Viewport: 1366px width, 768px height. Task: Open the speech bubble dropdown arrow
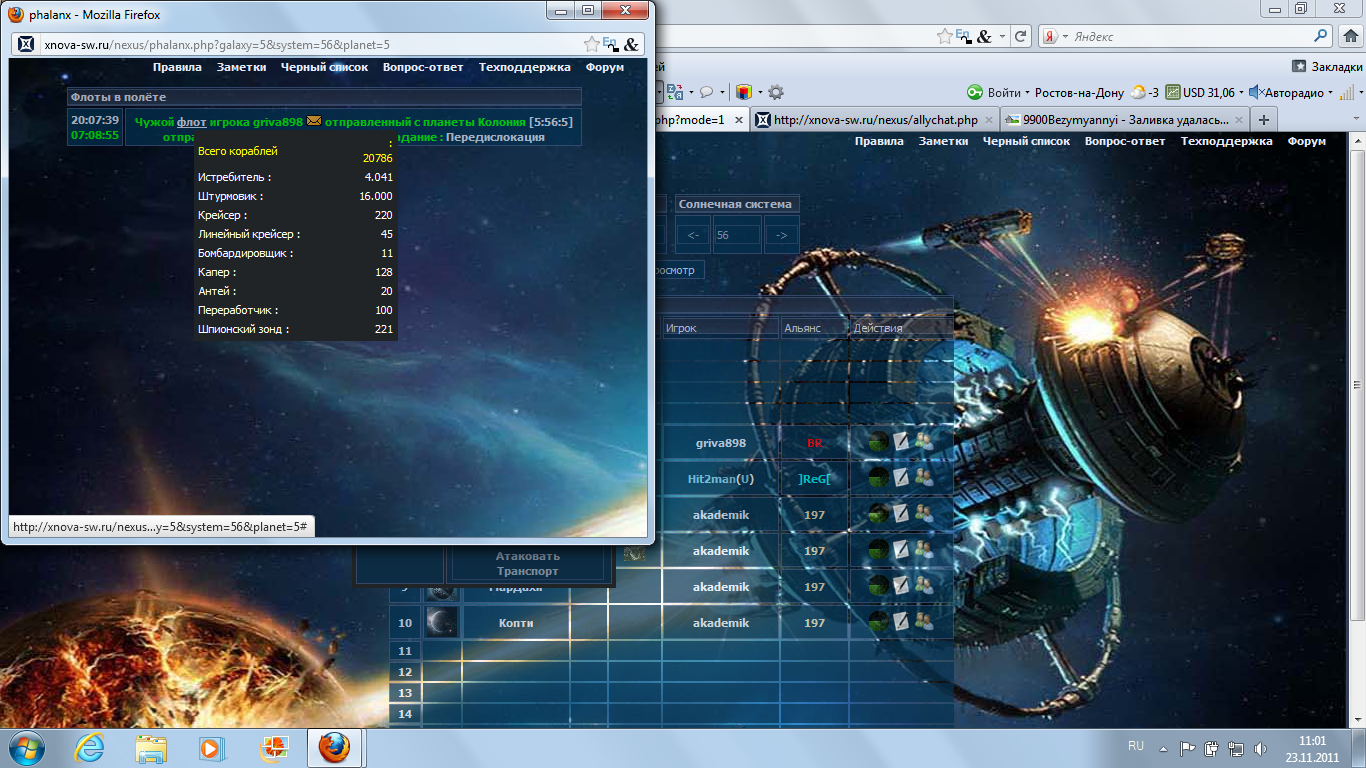tap(721, 93)
